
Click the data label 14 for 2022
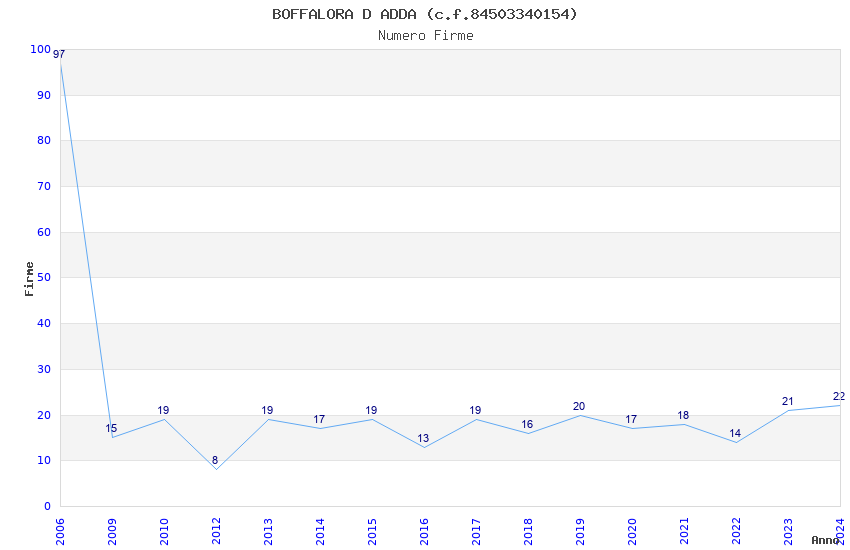click(x=735, y=433)
